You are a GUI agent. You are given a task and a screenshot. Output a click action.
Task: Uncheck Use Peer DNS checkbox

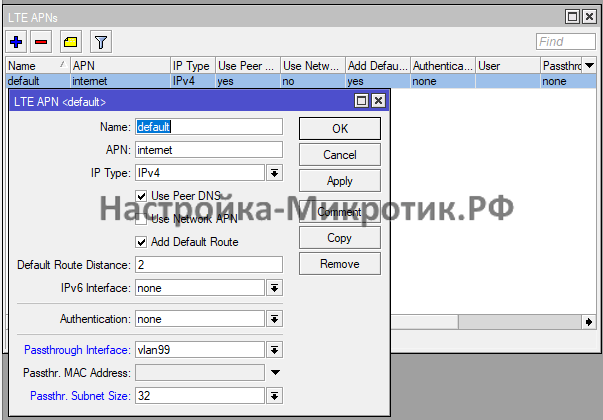click(x=141, y=196)
